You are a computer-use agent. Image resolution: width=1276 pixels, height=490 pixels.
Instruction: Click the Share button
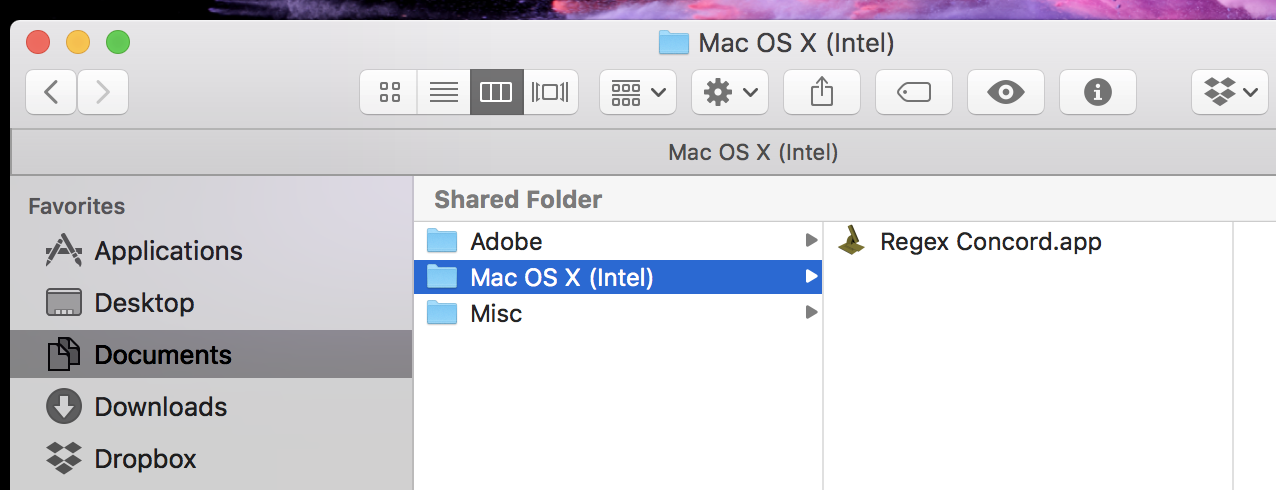(x=821, y=93)
